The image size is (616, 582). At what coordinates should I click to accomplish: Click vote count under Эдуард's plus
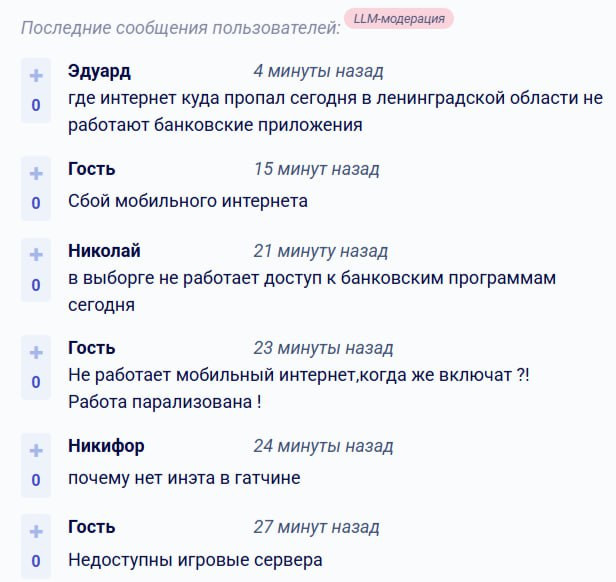coord(36,105)
